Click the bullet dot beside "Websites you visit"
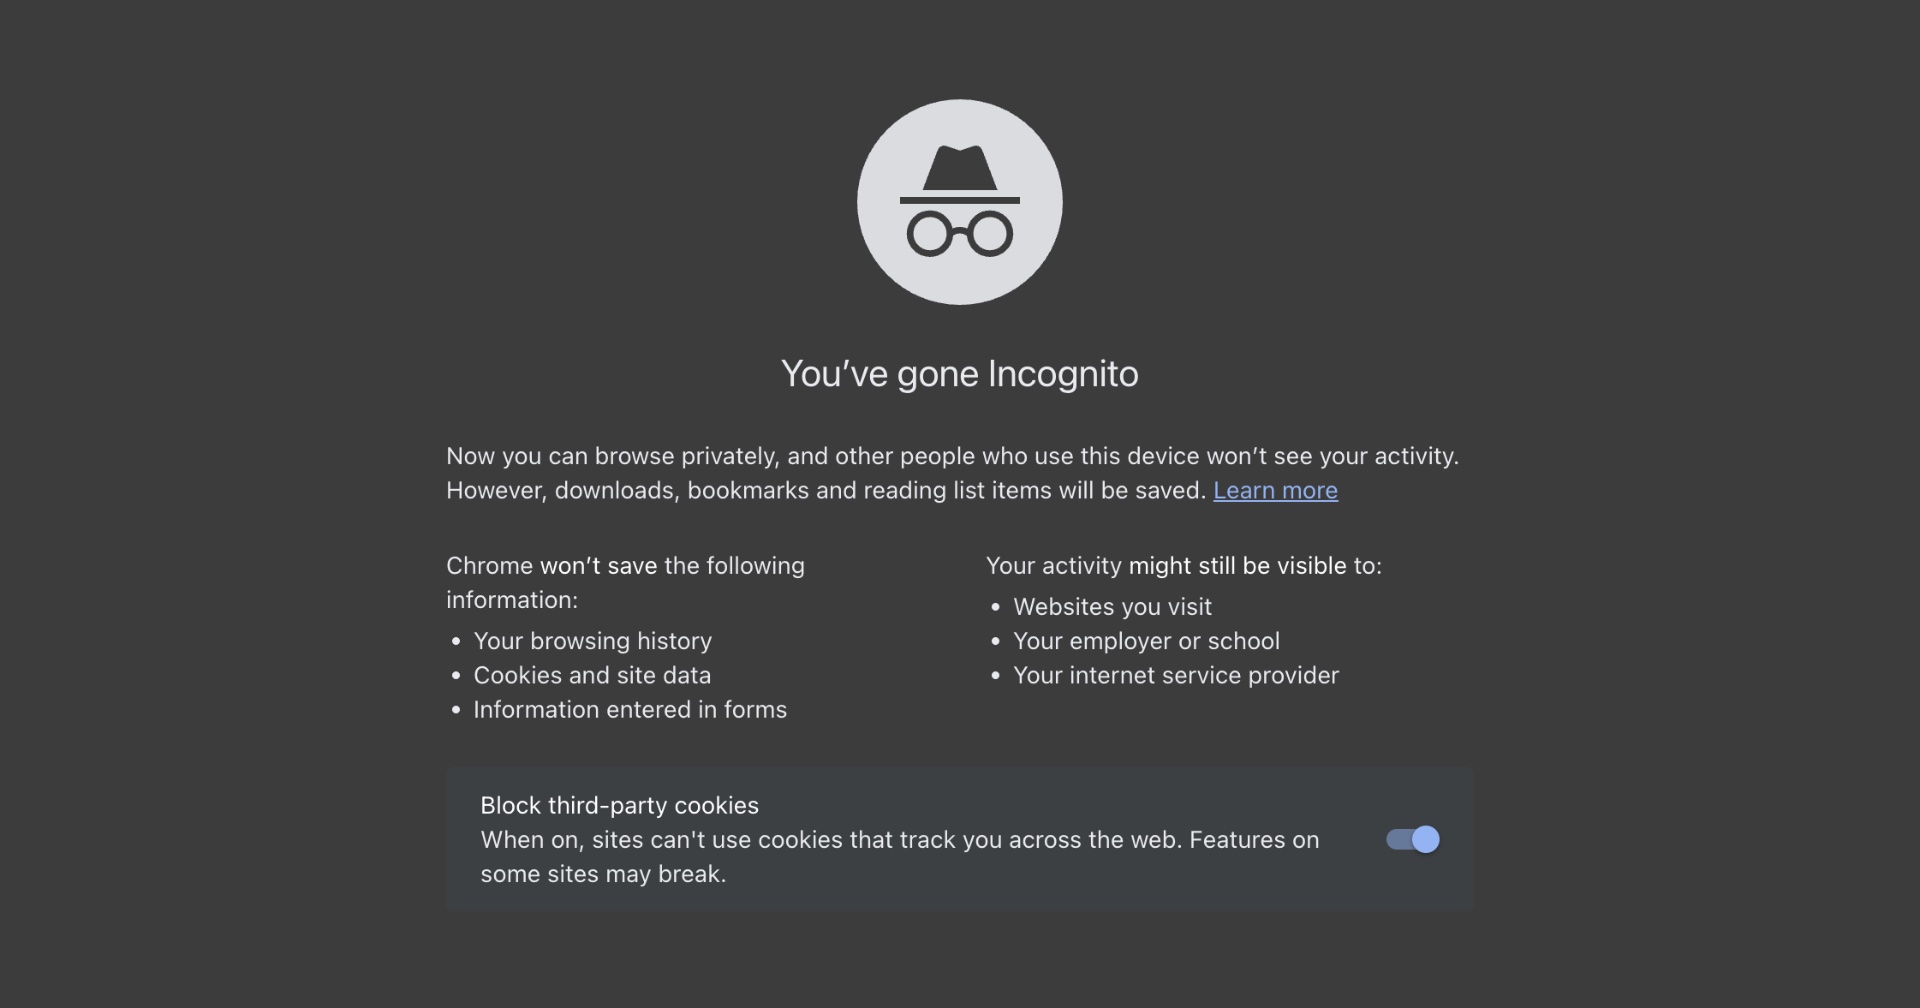The width and height of the screenshot is (1920, 1008). pos(995,607)
